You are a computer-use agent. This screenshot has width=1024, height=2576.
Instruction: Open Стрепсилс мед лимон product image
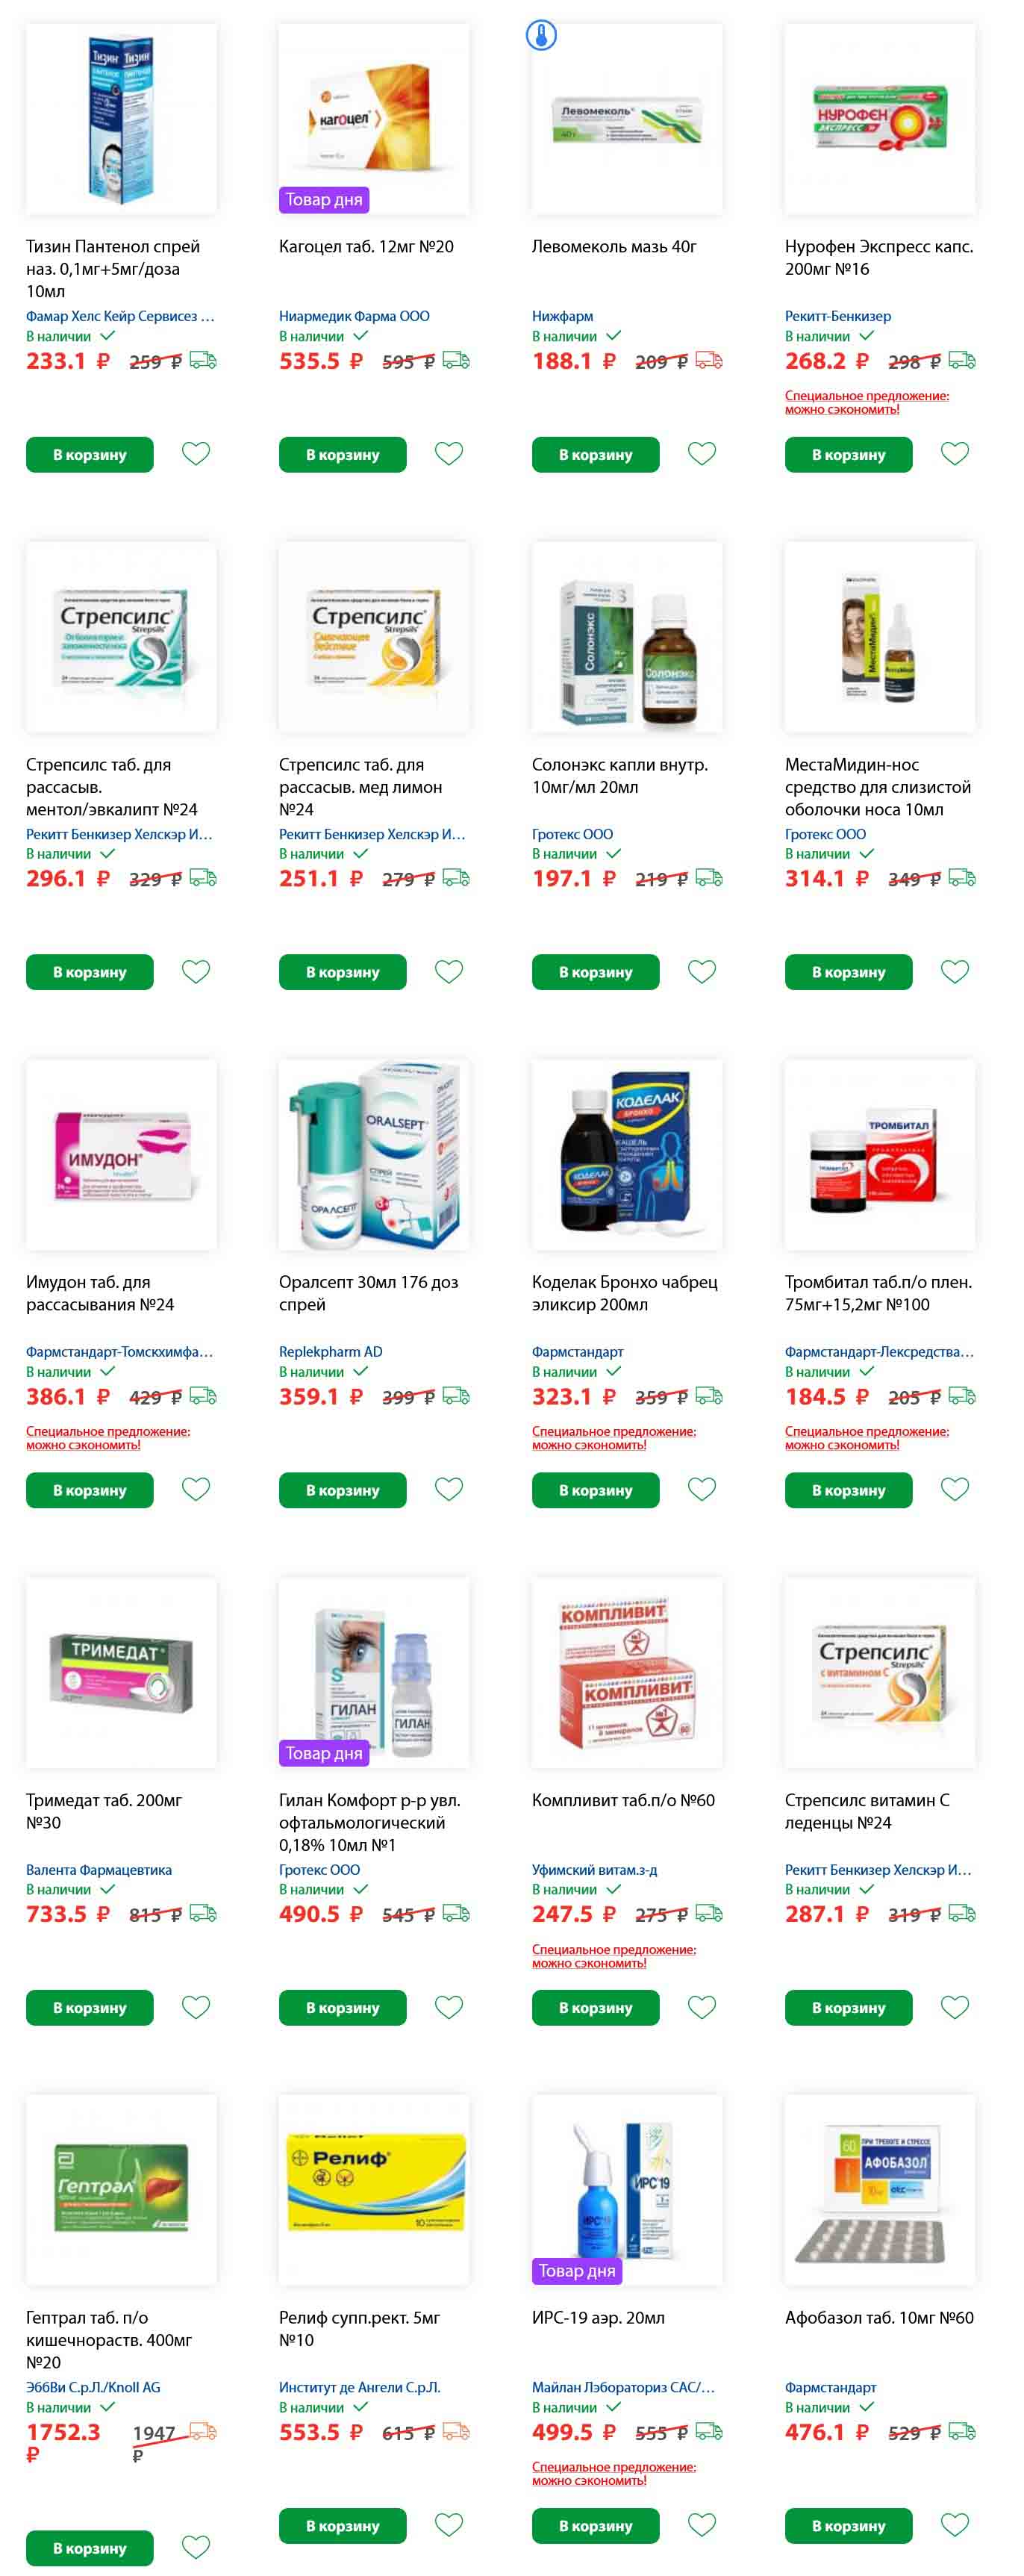374,637
